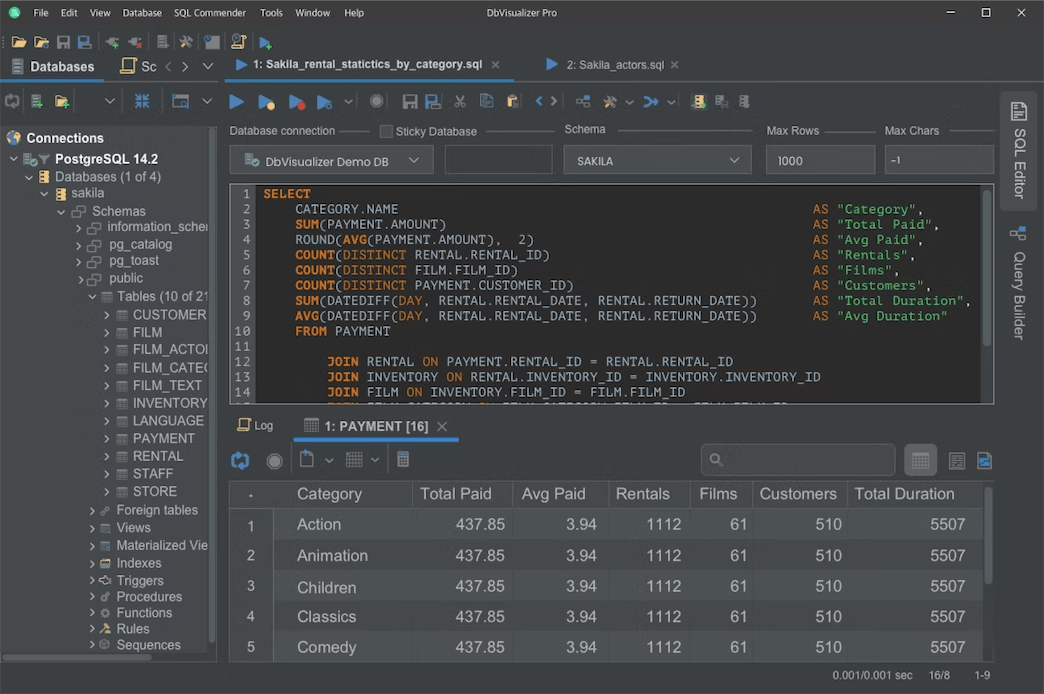This screenshot has height=694, width=1044.
Task: Click the reload result grid icon
Action: (240, 460)
